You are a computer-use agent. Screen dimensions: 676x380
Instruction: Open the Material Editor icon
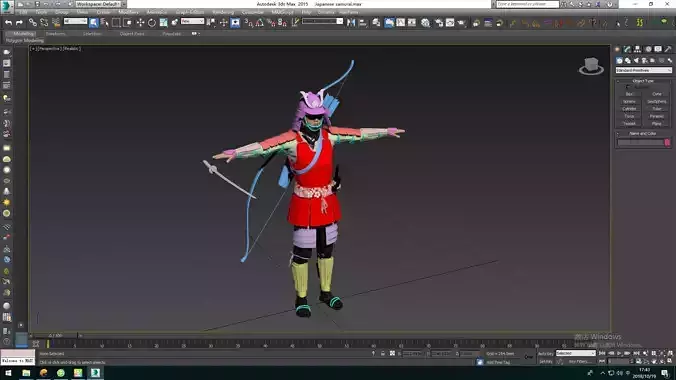[x=426, y=22]
